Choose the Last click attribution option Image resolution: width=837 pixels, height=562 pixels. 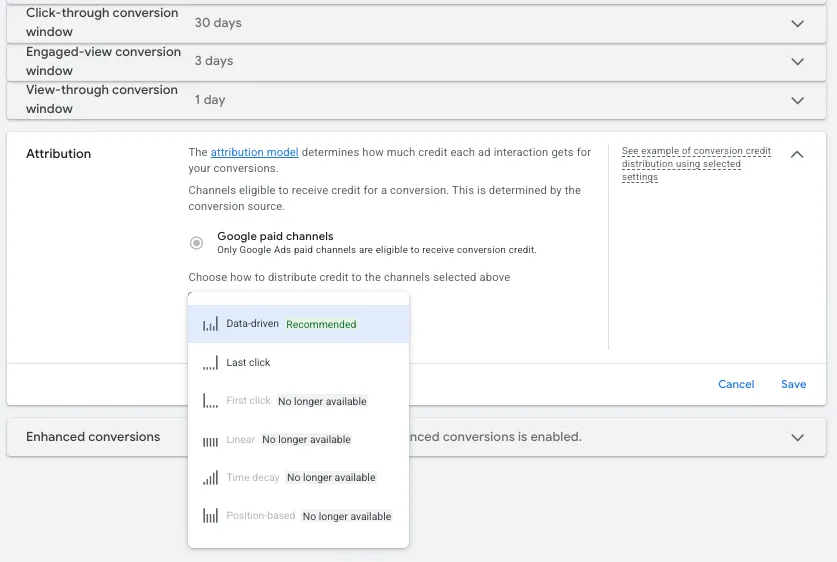point(298,362)
